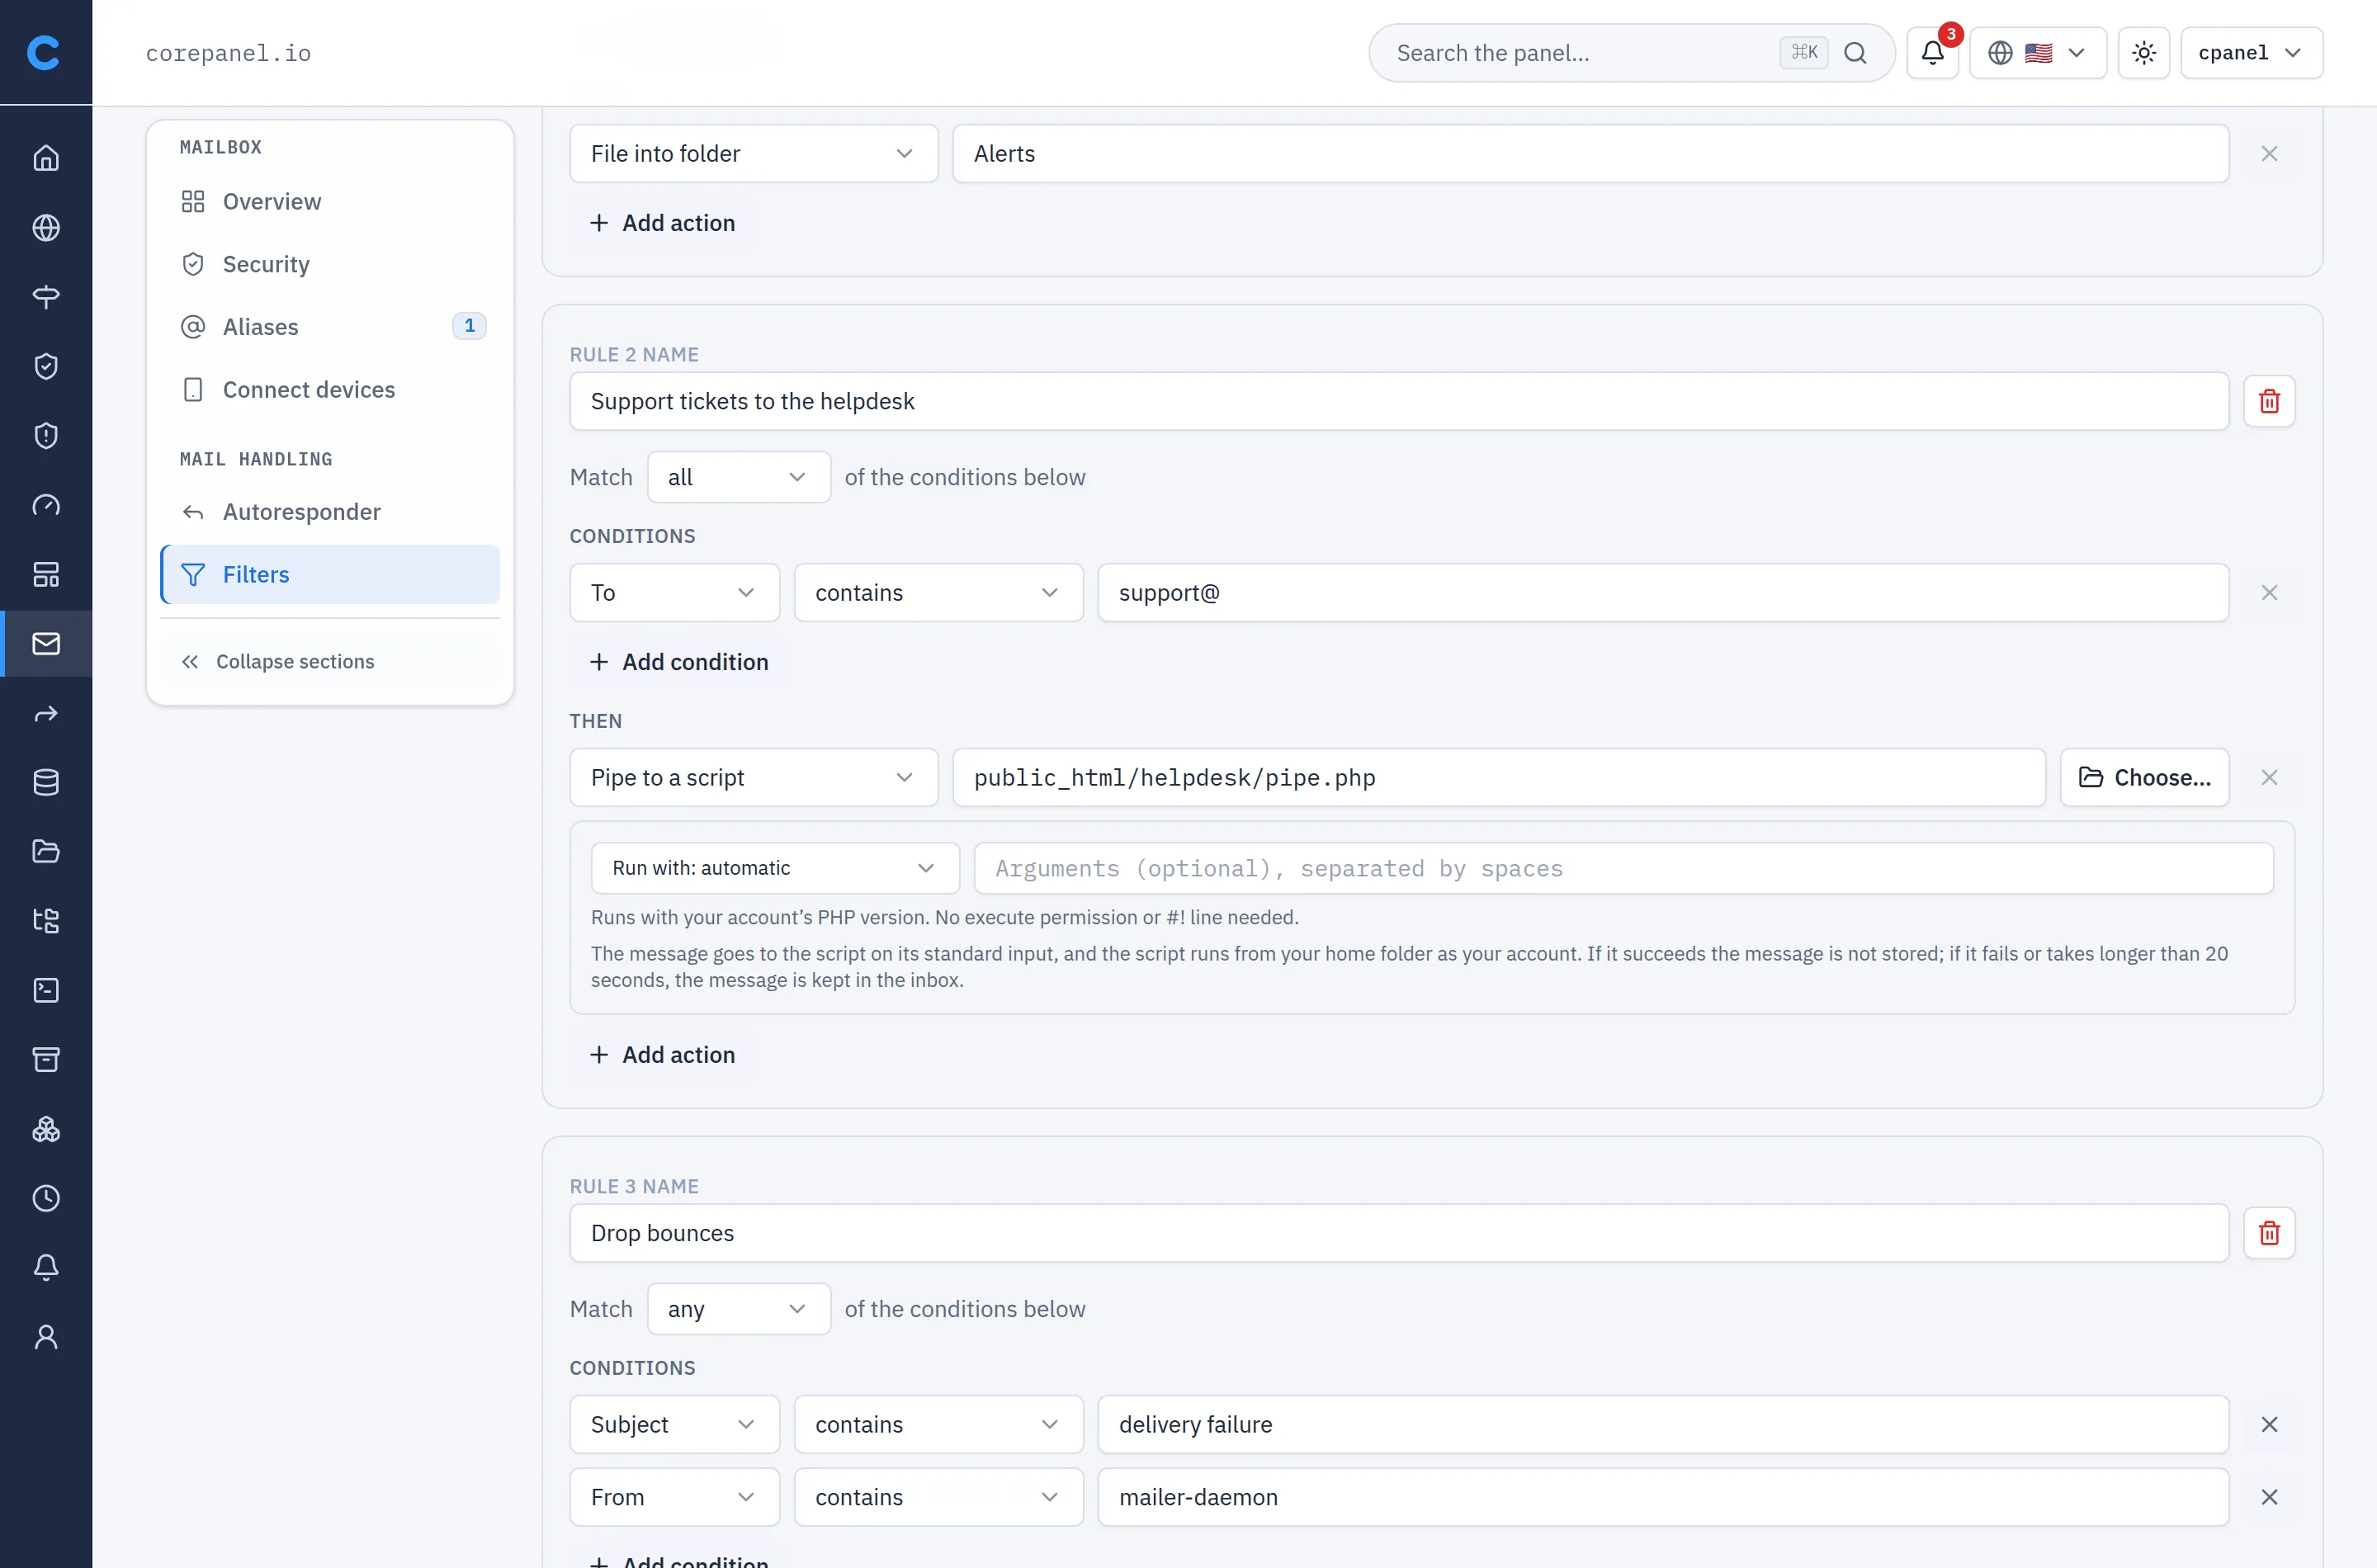The image size is (2377, 1568).
Task: Open the terminal icon in left rail
Action: coord(46,990)
